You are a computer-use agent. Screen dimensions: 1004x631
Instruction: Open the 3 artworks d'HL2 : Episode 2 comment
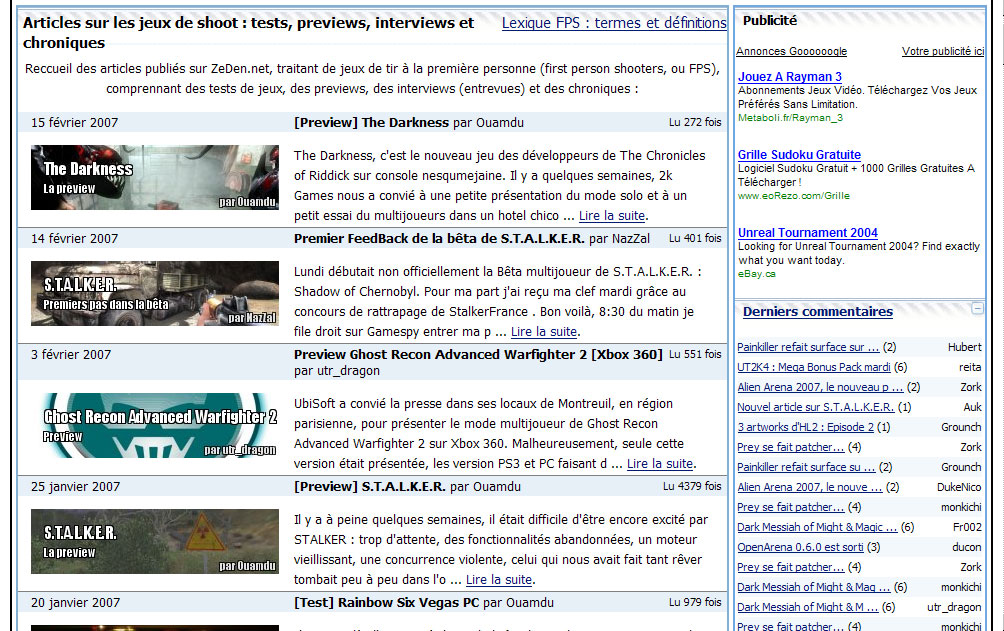coord(806,427)
